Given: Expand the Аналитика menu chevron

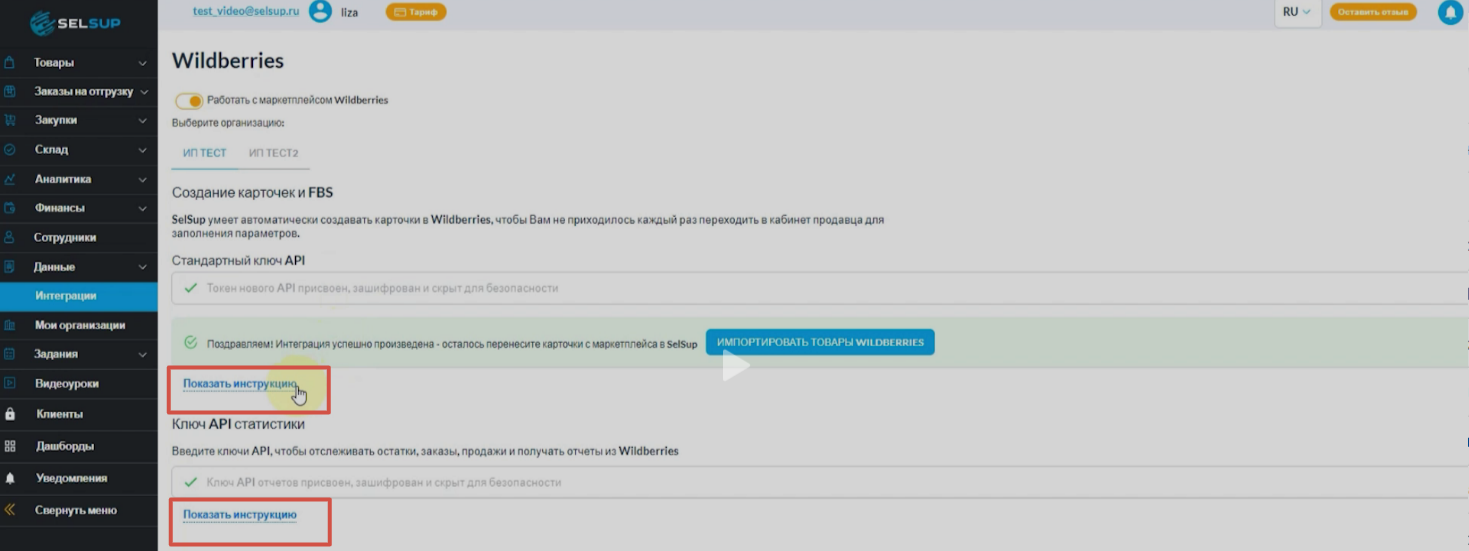Looking at the screenshot, I should click(x=143, y=180).
